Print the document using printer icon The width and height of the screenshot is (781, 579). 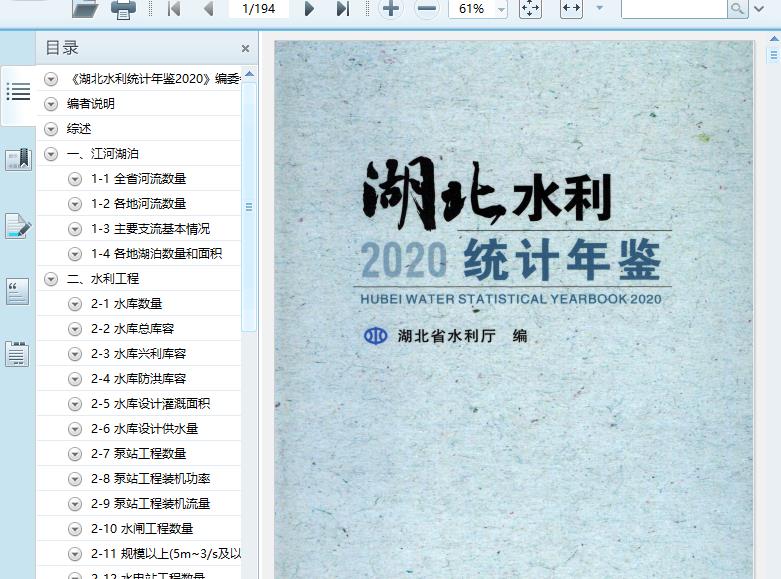click(123, 9)
